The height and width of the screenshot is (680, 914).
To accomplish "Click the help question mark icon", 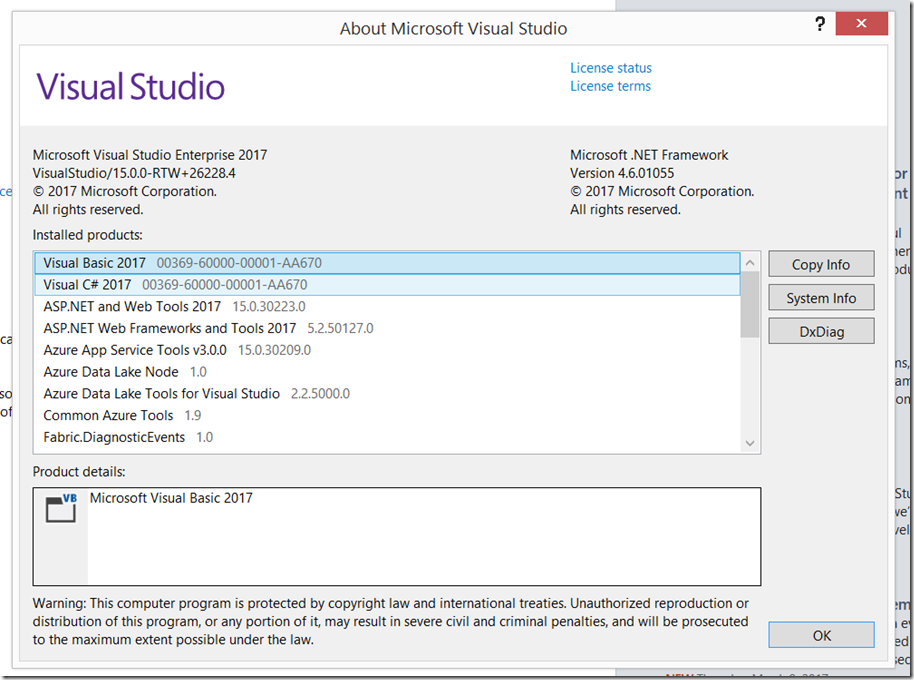I will click(x=819, y=24).
